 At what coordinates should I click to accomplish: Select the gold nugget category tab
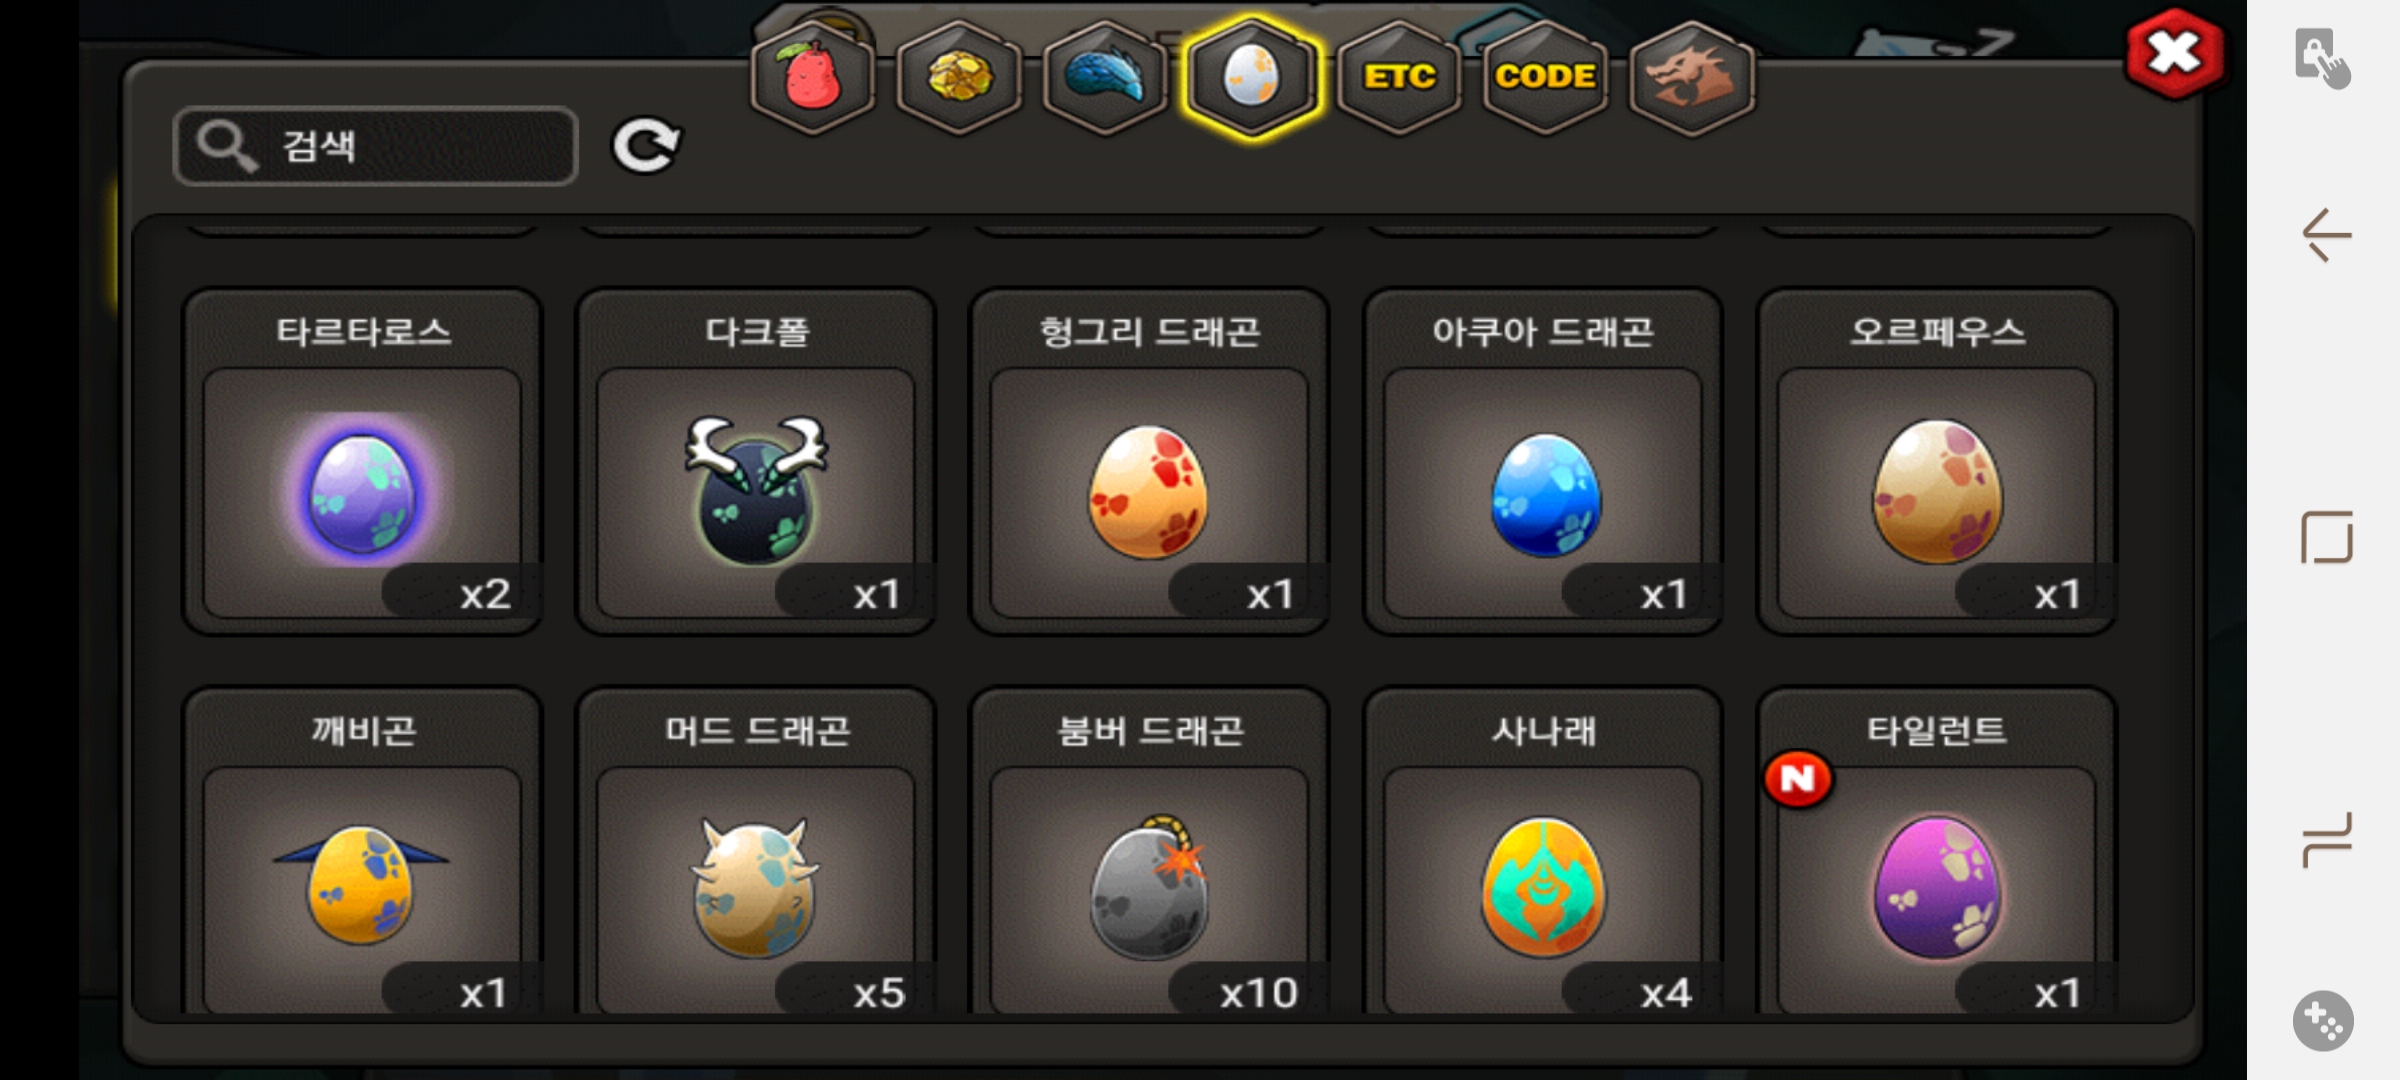point(959,77)
